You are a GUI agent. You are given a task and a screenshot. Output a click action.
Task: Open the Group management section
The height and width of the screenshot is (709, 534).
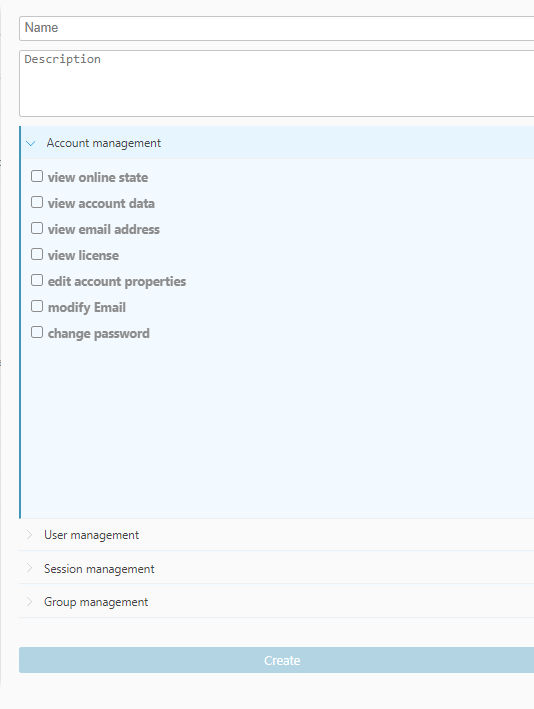click(x=277, y=601)
